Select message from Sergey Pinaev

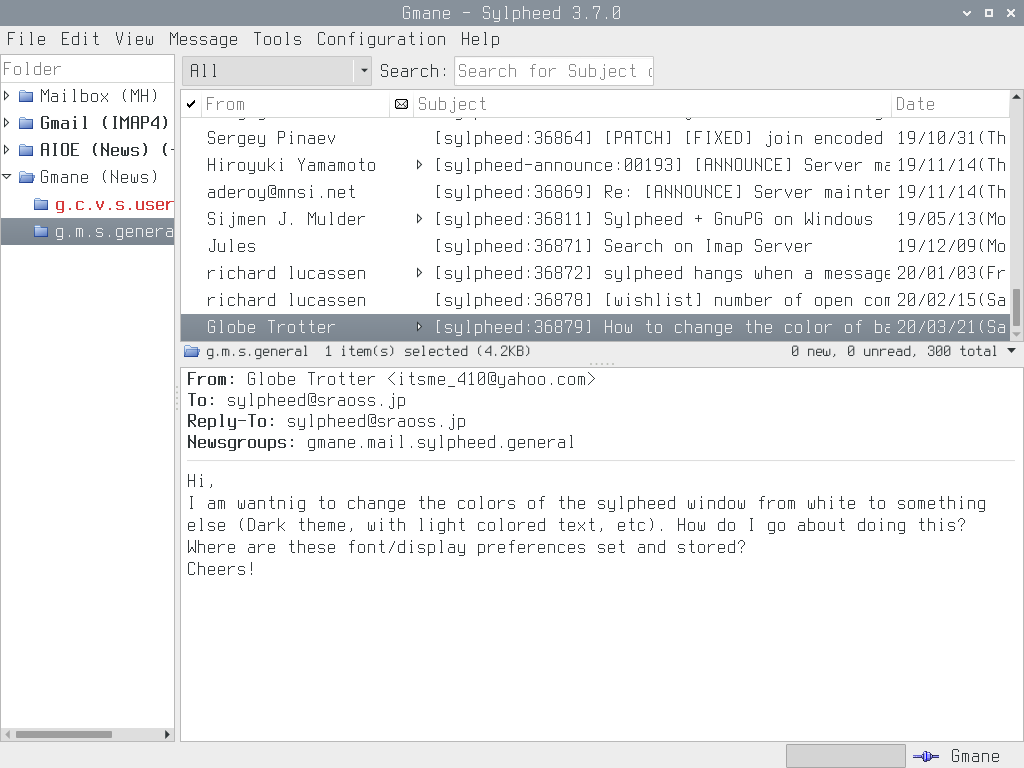594,138
